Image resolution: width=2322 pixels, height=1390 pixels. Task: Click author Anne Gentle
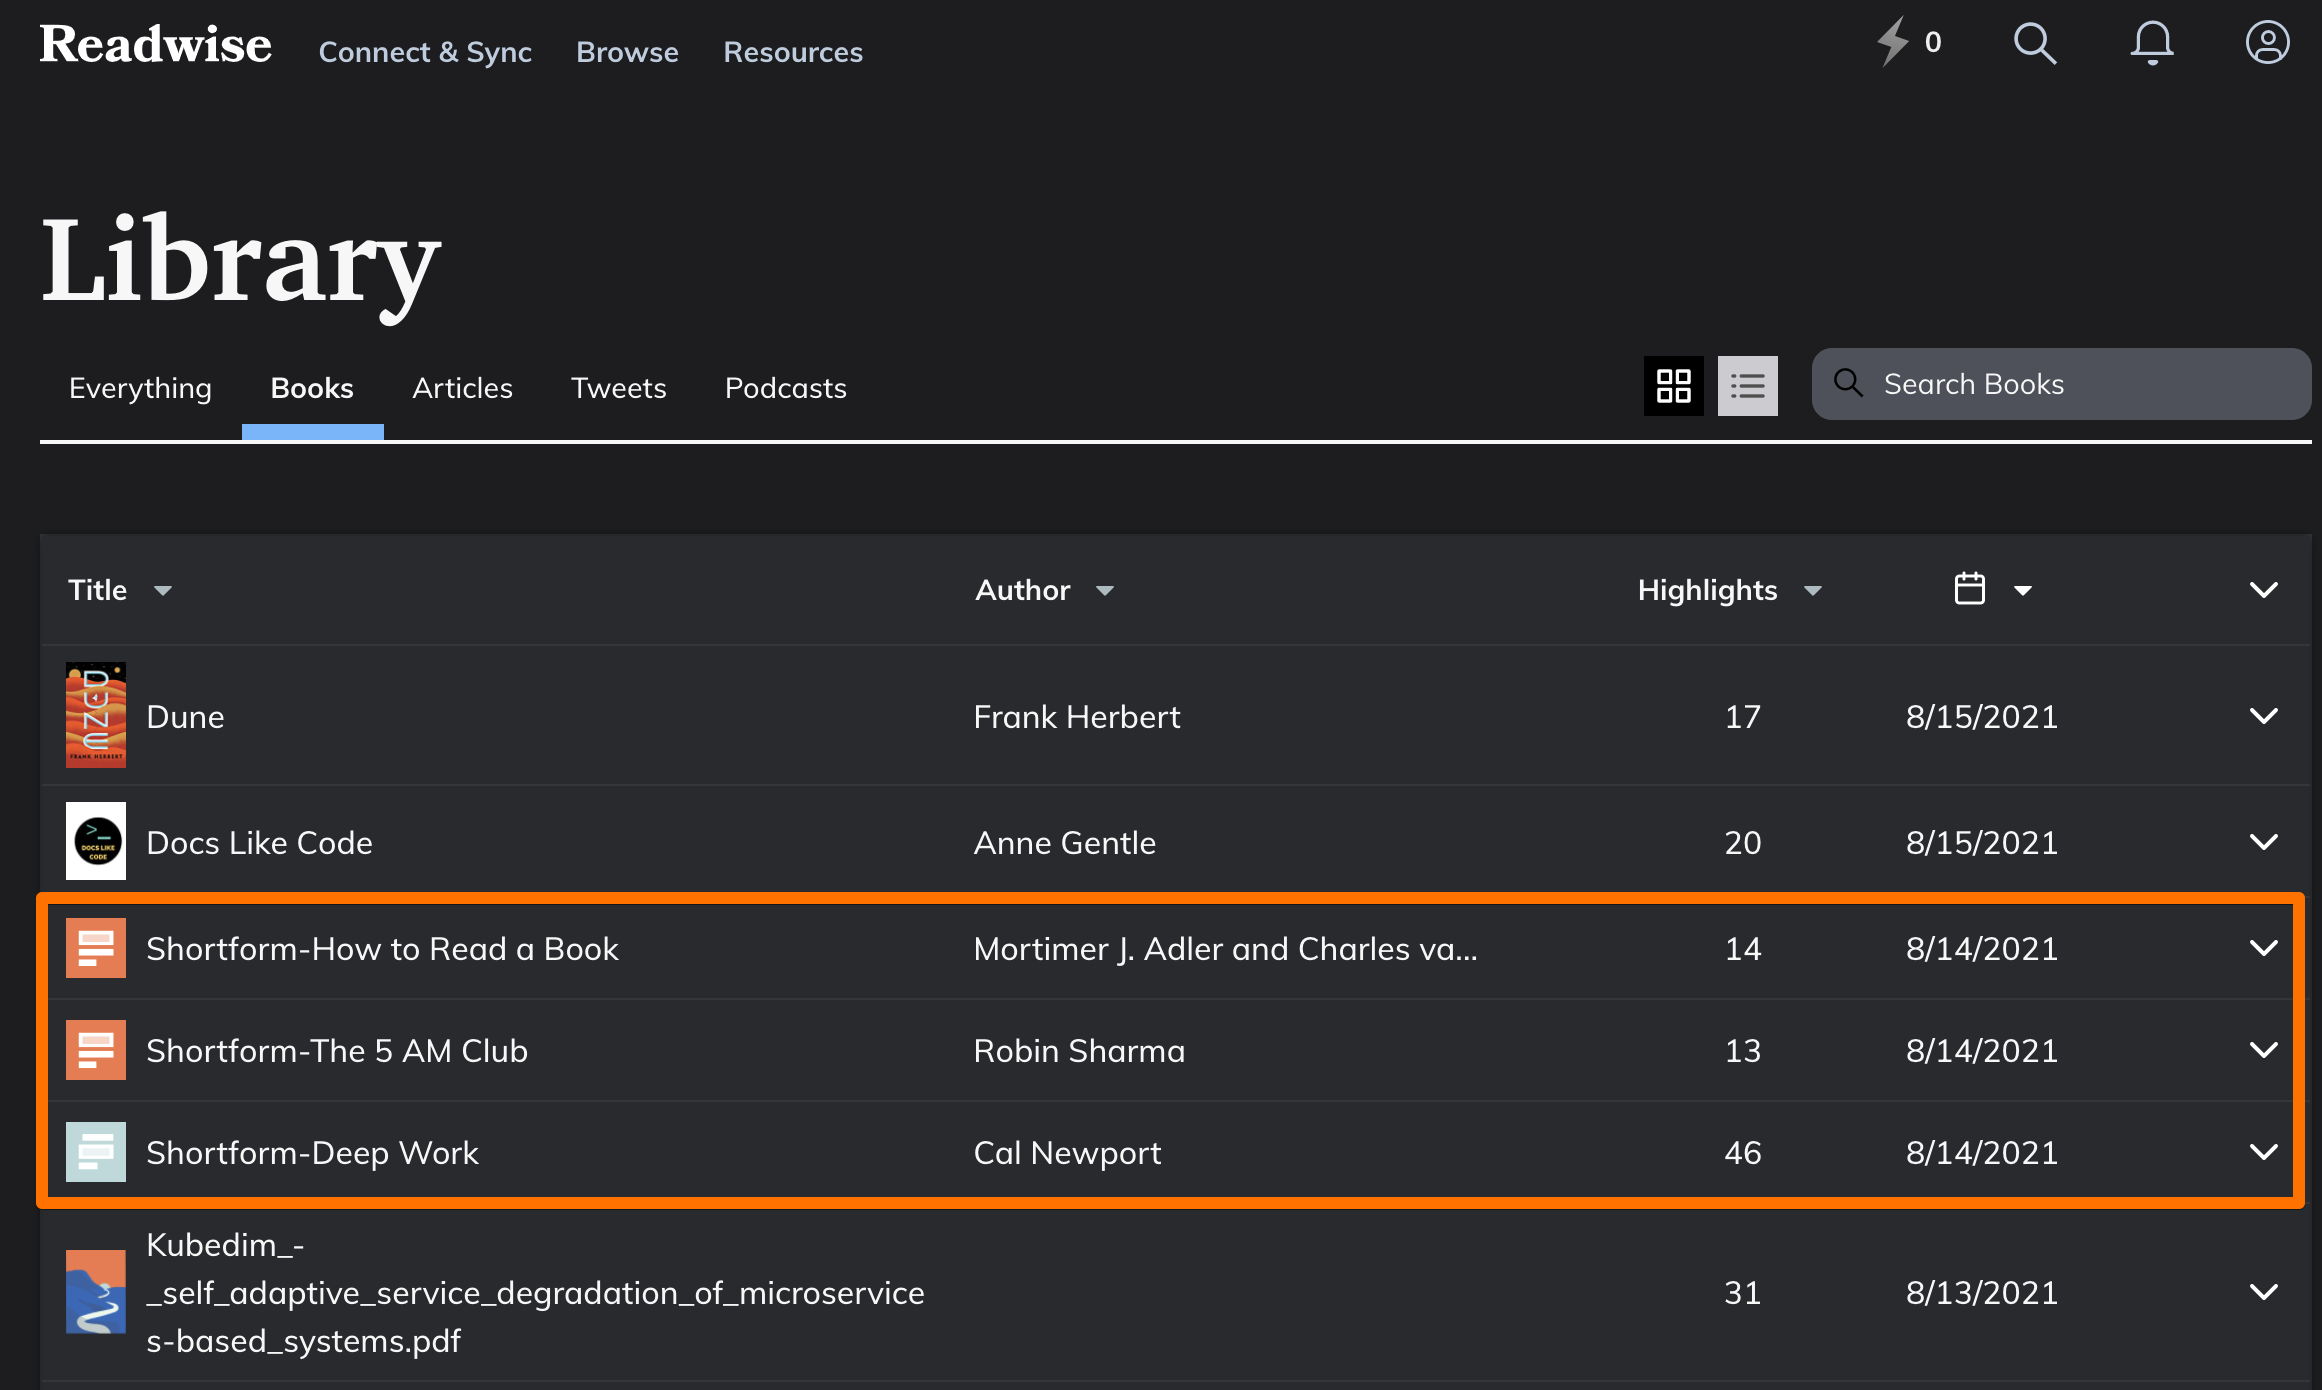tap(1065, 843)
